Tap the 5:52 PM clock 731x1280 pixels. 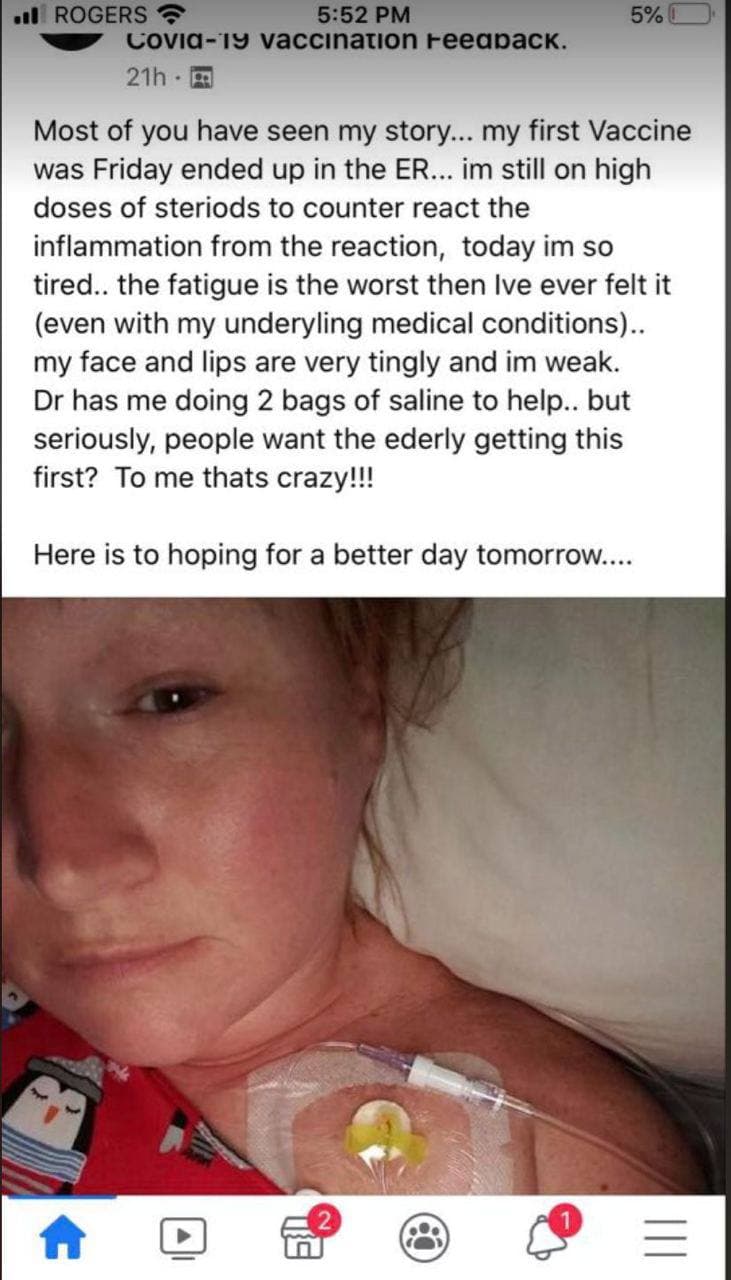(362, 15)
